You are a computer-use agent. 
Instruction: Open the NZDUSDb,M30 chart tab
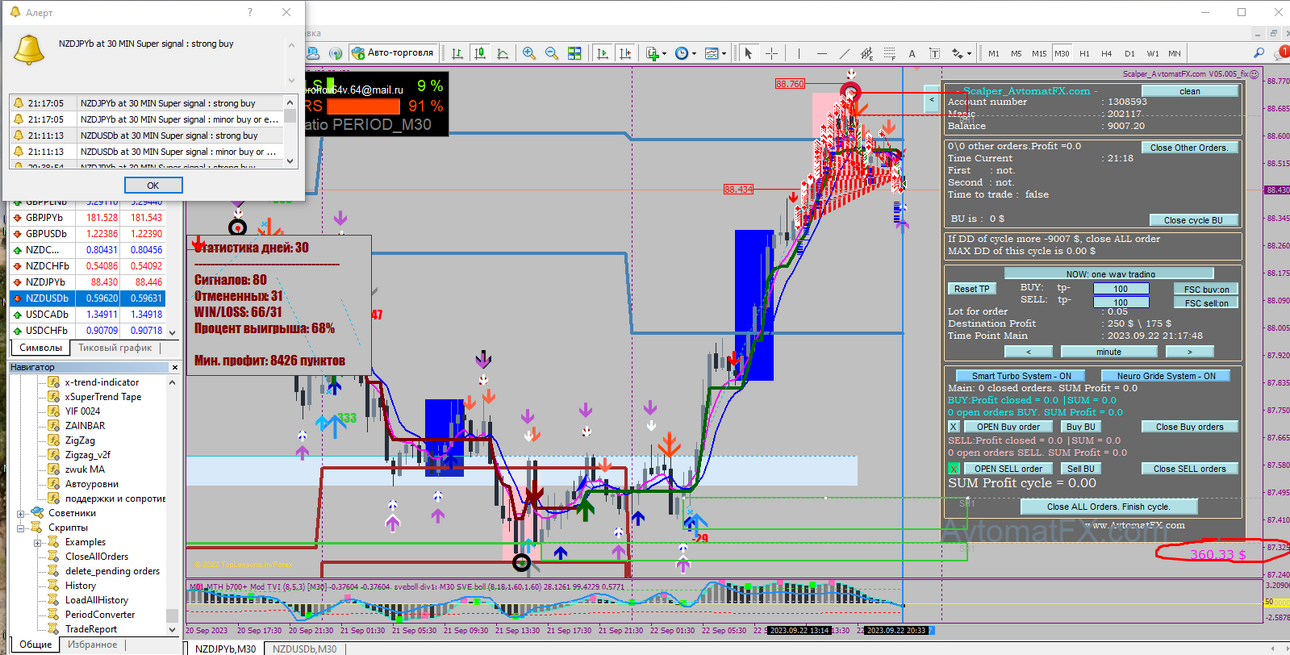pos(306,648)
